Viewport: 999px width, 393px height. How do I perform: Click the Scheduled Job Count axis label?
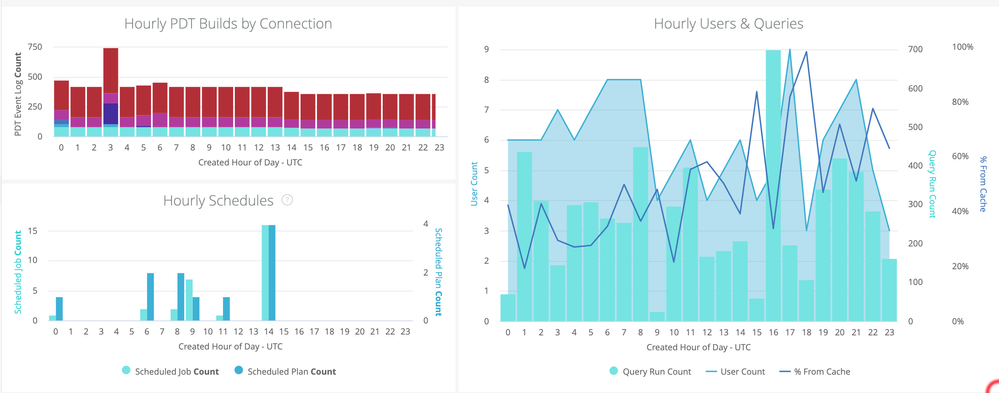17,273
